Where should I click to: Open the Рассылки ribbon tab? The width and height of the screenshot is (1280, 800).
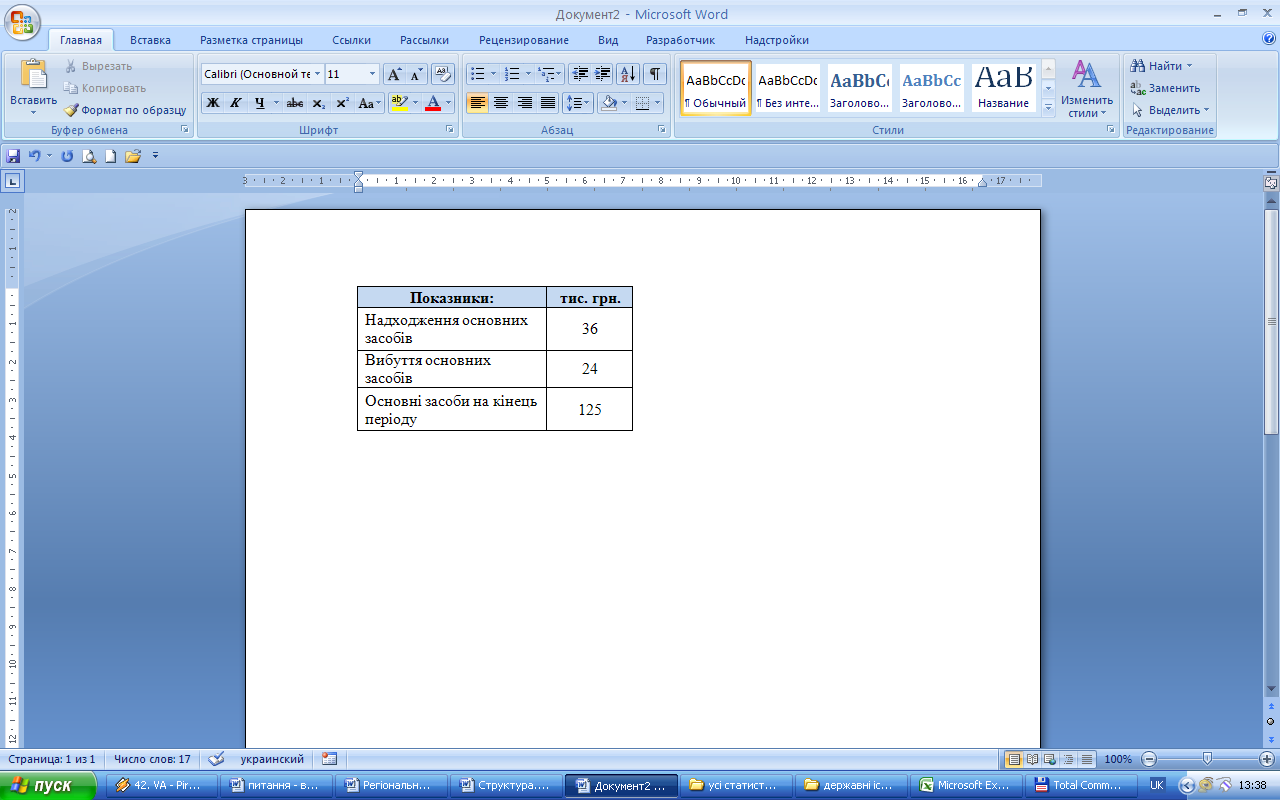tap(424, 40)
